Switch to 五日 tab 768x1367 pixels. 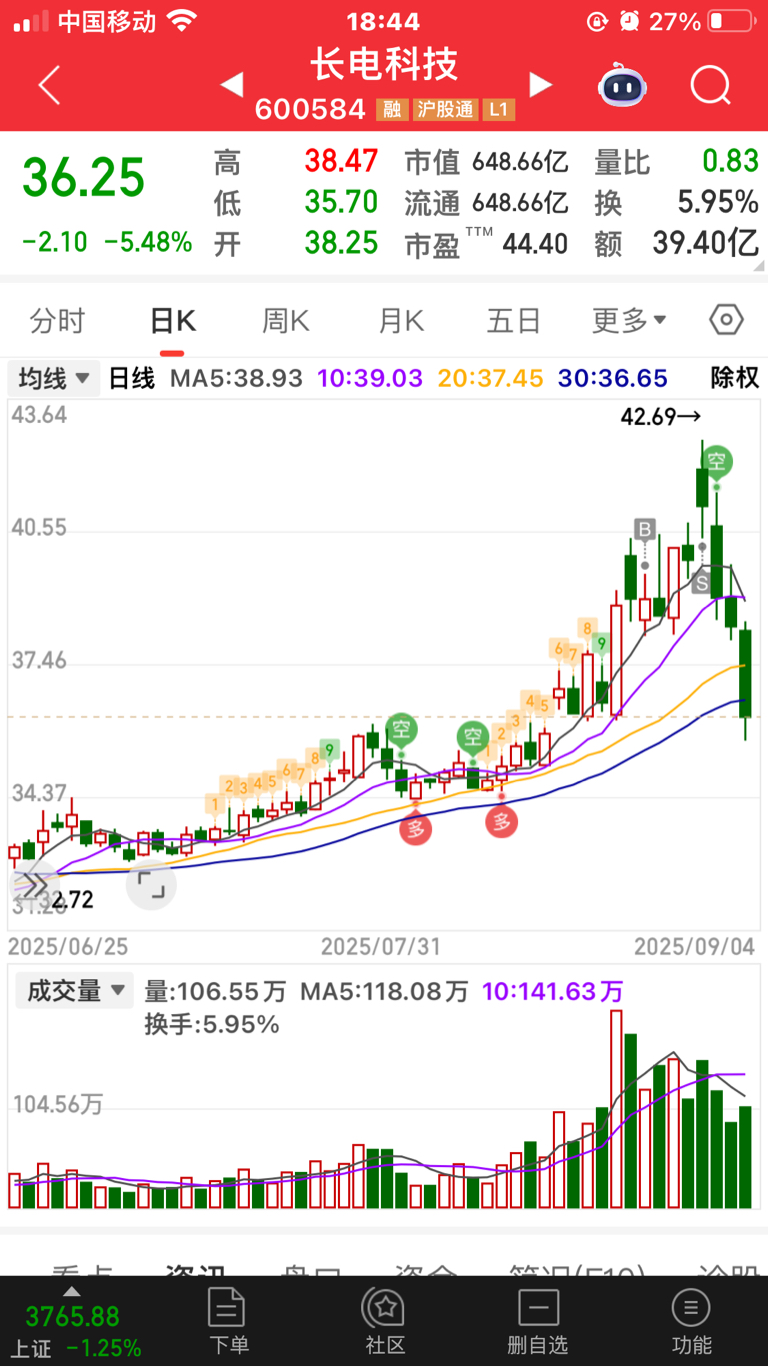click(x=514, y=321)
